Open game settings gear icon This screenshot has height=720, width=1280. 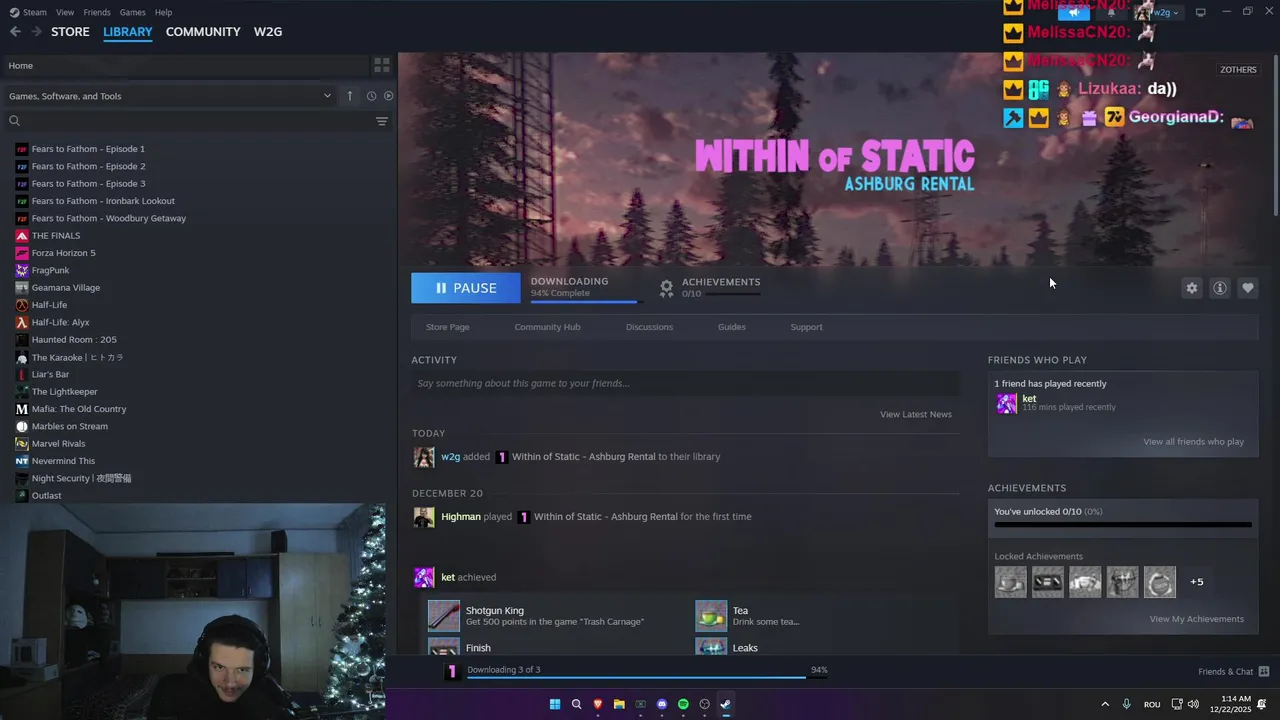[1192, 288]
